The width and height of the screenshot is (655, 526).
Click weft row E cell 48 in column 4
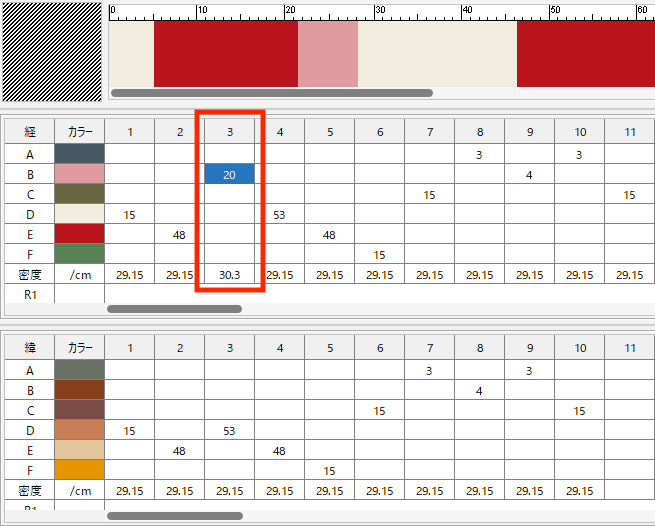[x=279, y=450]
